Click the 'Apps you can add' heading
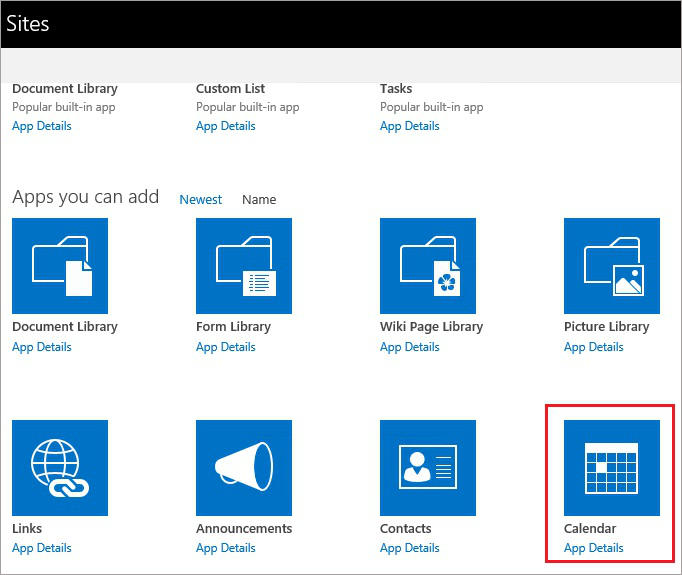Image resolution: width=682 pixels, height=575 pixels. 86,197
